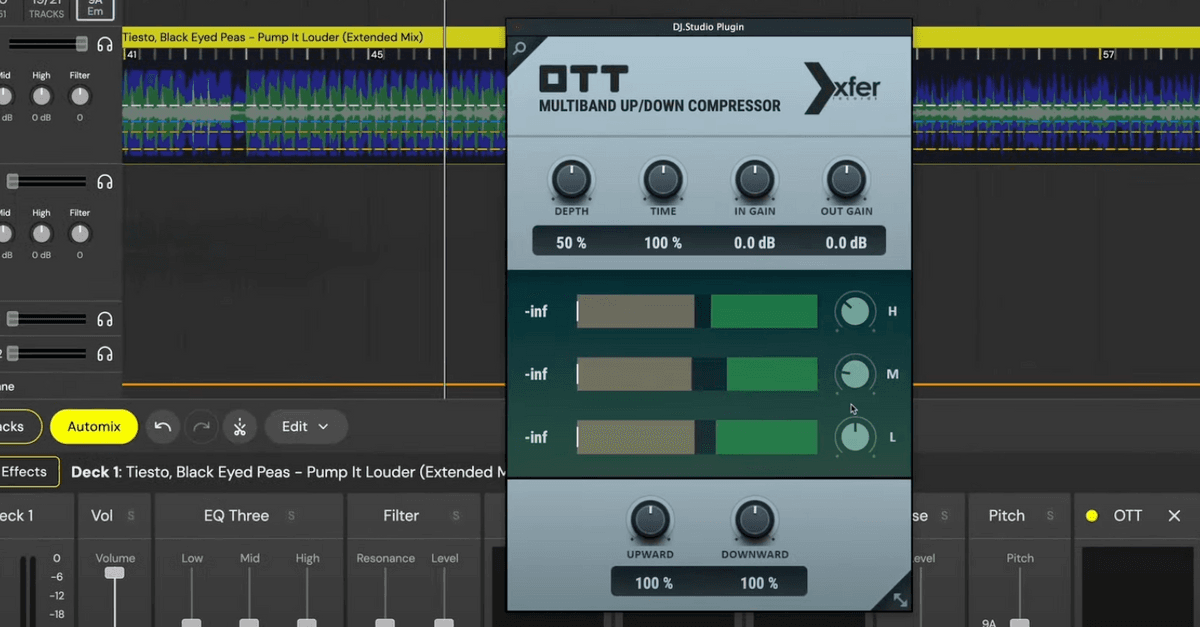The image size is (1200, 627).
Task: Toggle the yellow enable dot on the OTT effect
Action: 1091,516
